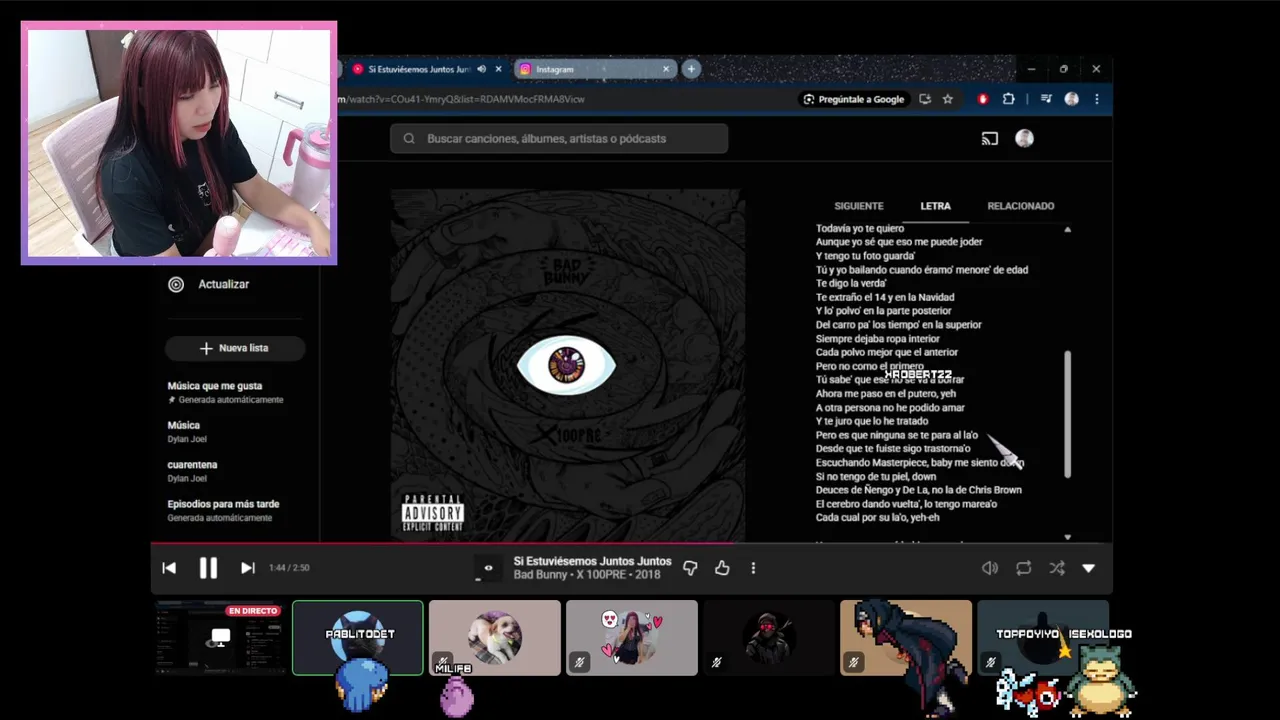Bookmark this page with the star icon

point(947,99)
